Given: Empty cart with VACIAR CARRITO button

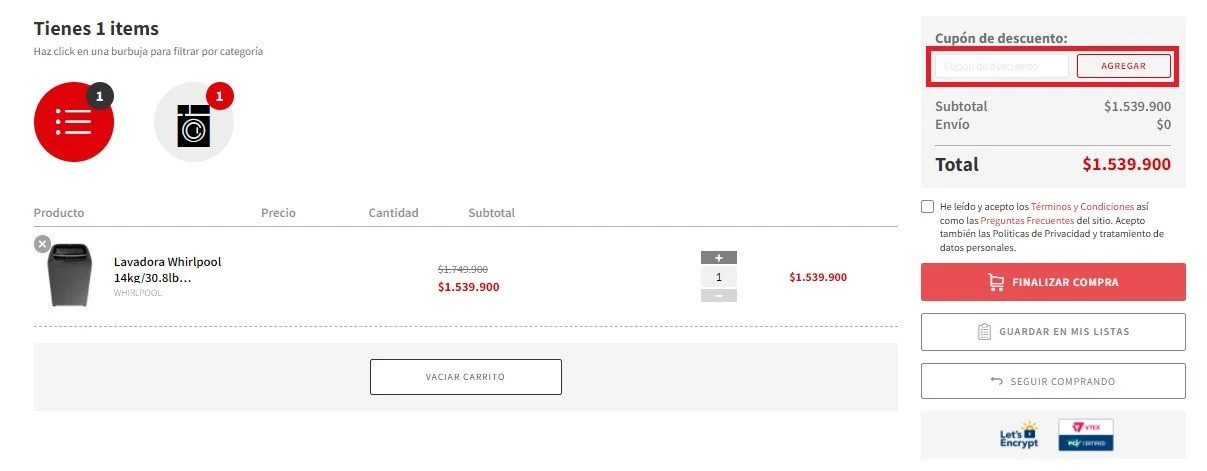Looking at the screenshot, I should click(465, 377).
